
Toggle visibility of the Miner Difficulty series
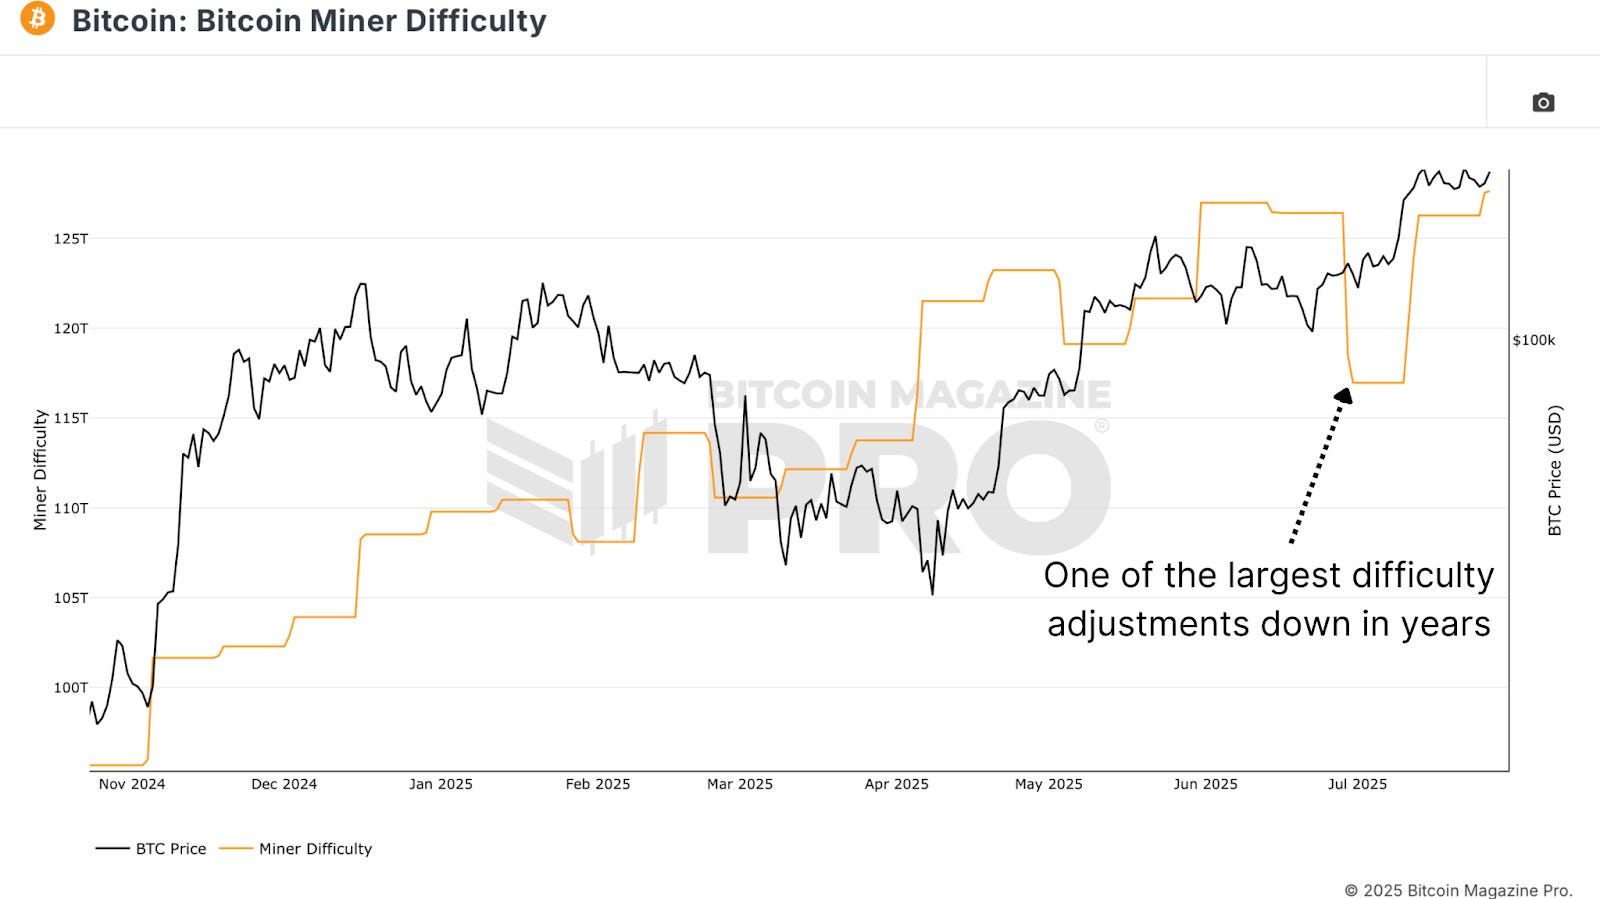click(315, 848)
